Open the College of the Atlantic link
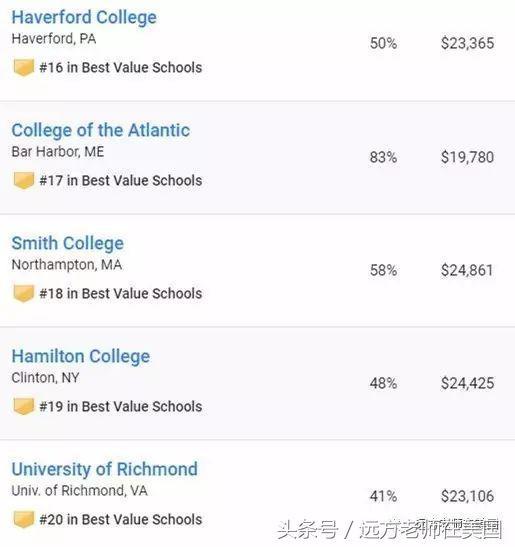The height and width of the screenshot is (547, 515). tap(101, 130)
